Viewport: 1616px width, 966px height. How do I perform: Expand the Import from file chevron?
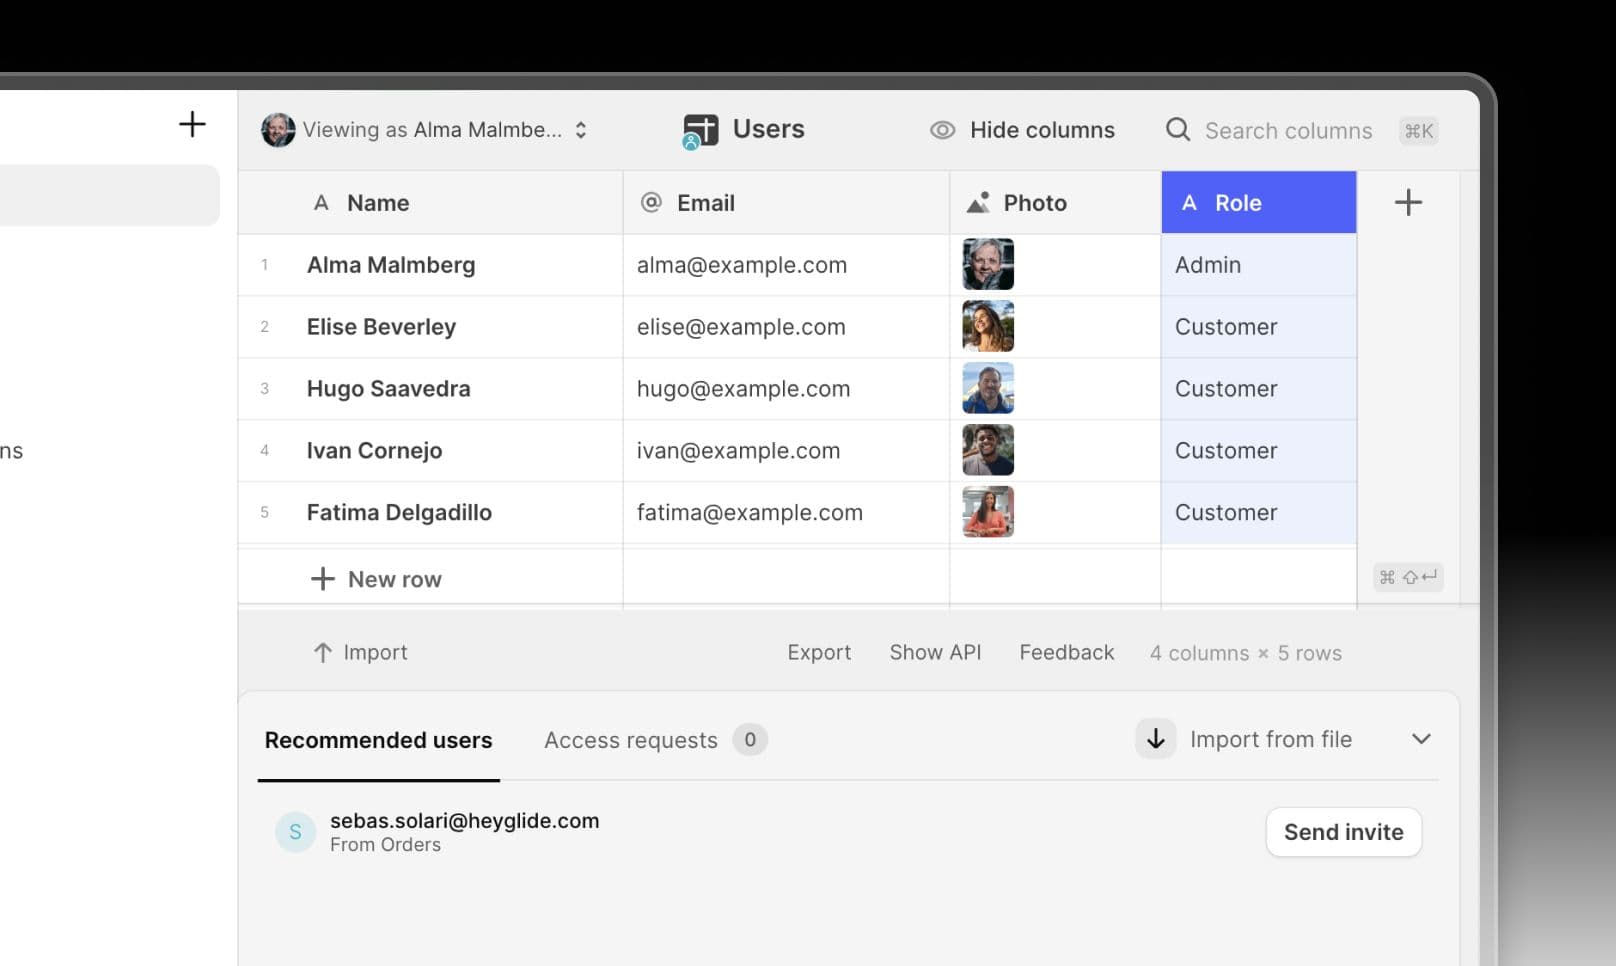1421,740
